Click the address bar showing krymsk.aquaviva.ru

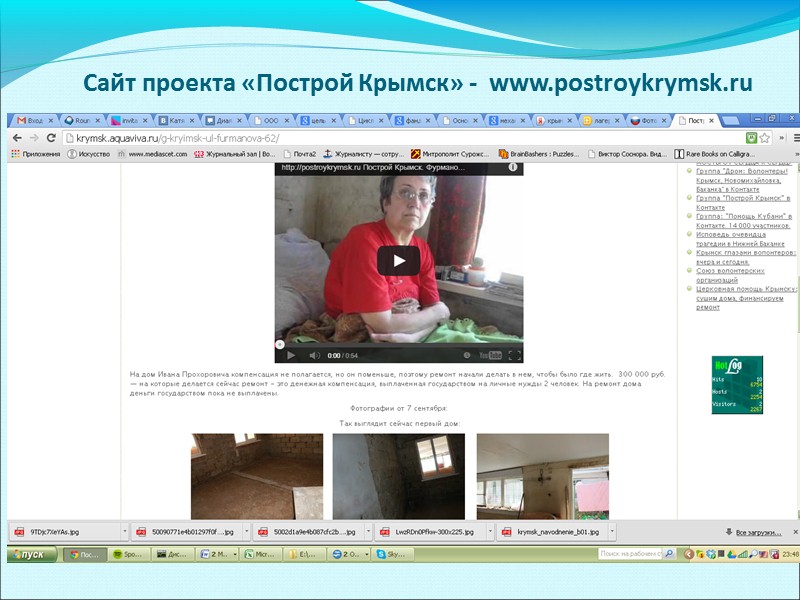pos(403,138)
